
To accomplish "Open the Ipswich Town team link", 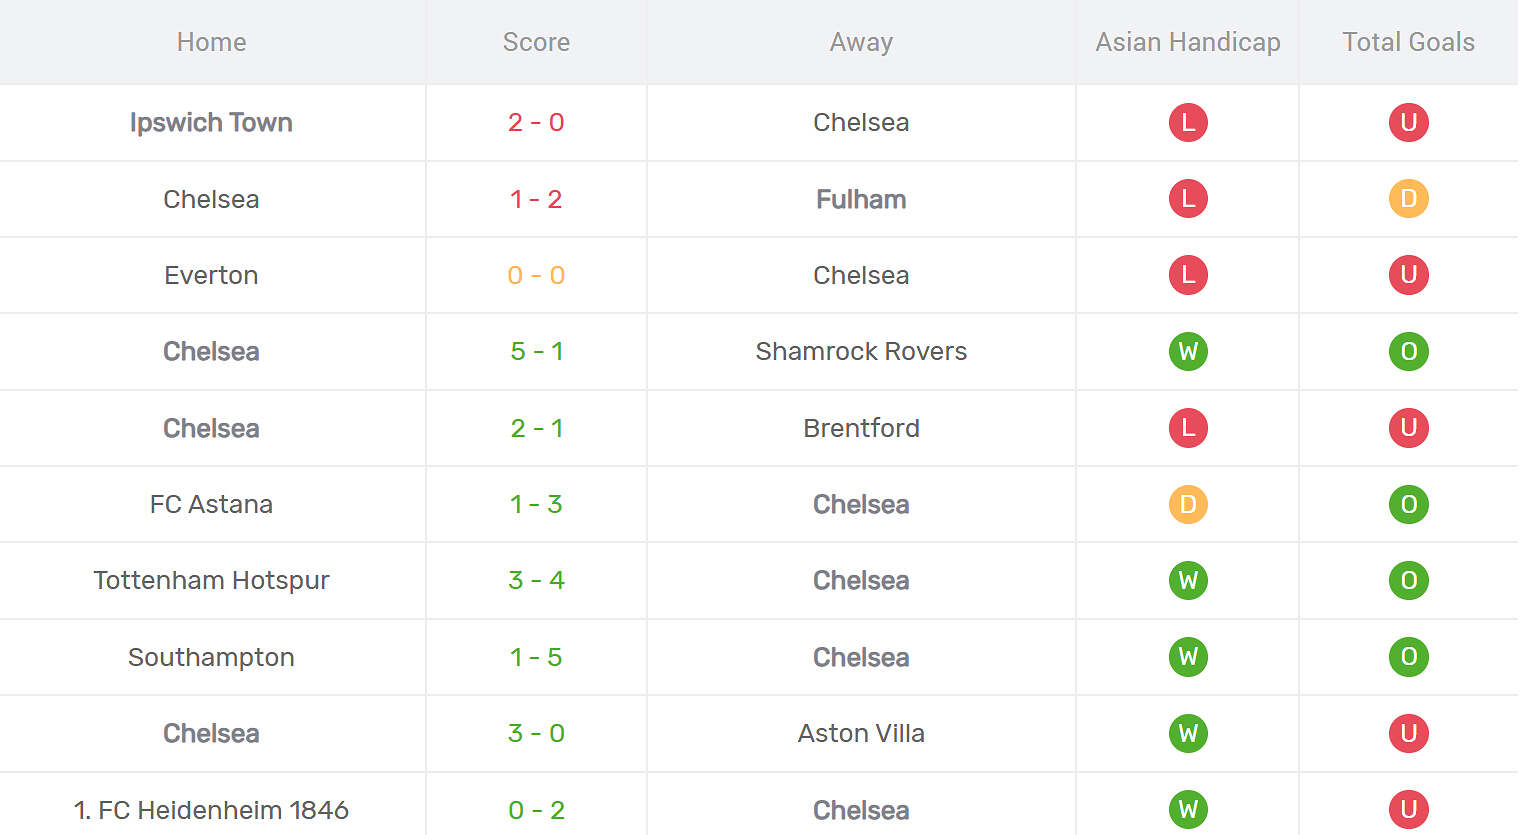I will coord(211,122).
